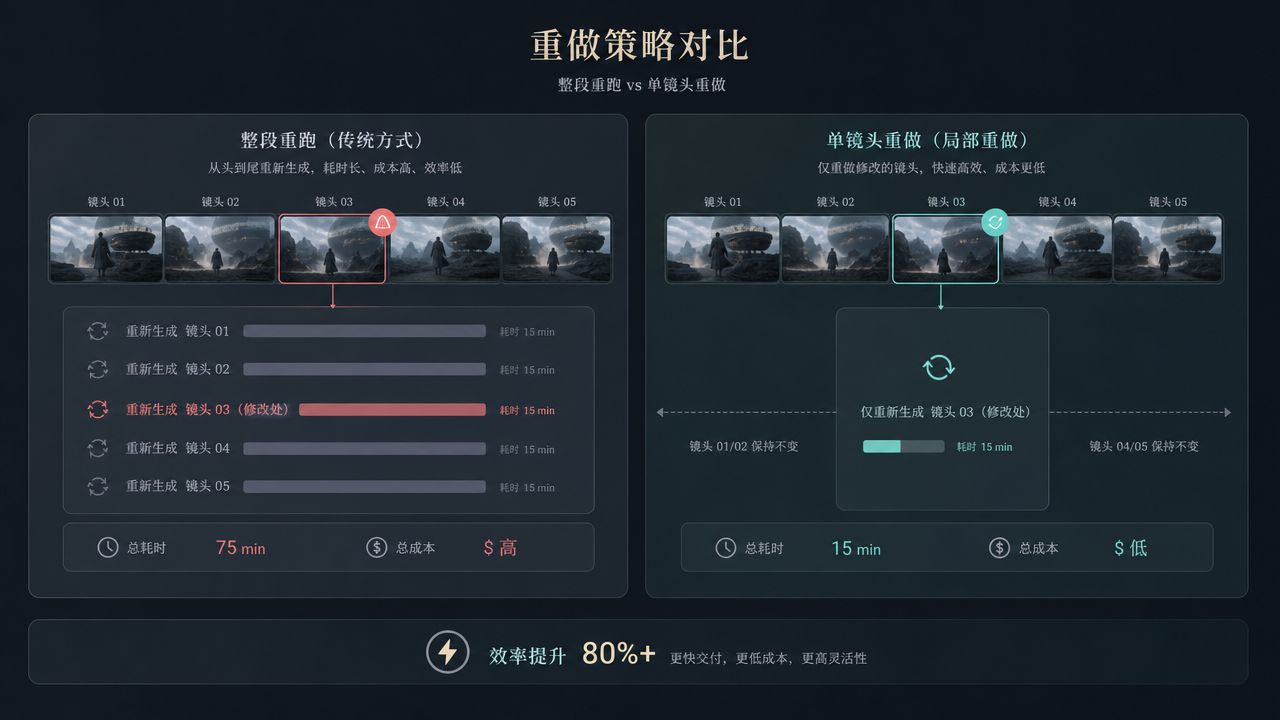The height and width of the screenshot is (720, 1280).
Task: Click the 镜头 01/02 保持不变 label
Action: point(744,446)
